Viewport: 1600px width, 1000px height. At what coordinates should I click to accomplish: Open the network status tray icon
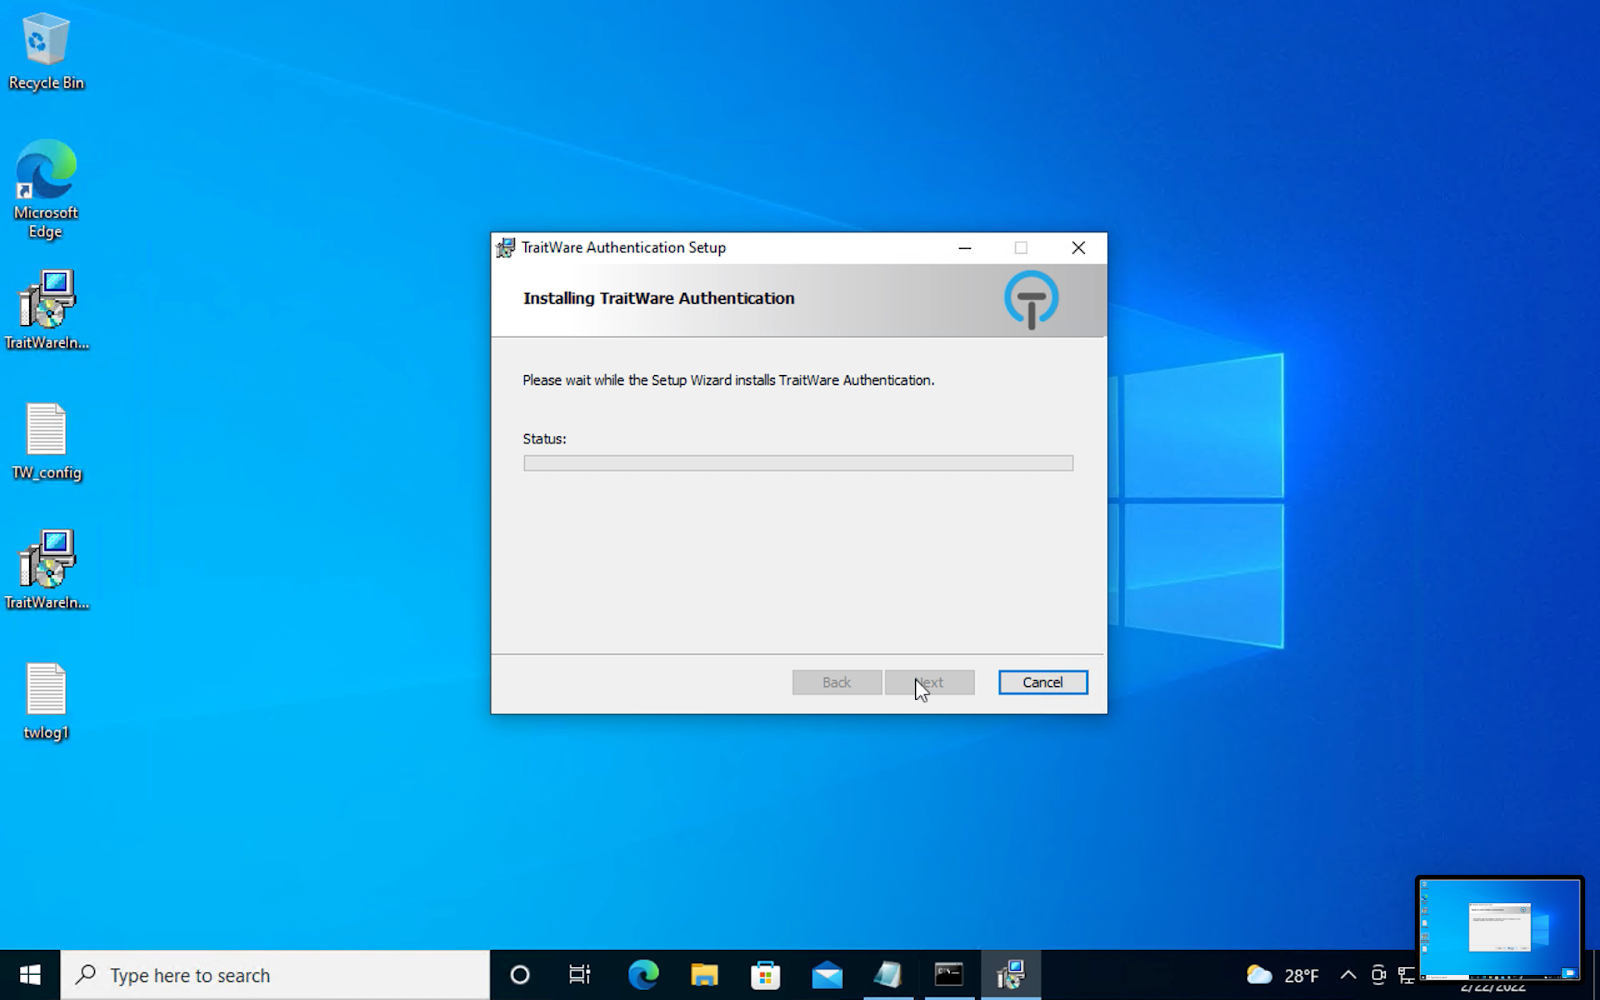1406,975
